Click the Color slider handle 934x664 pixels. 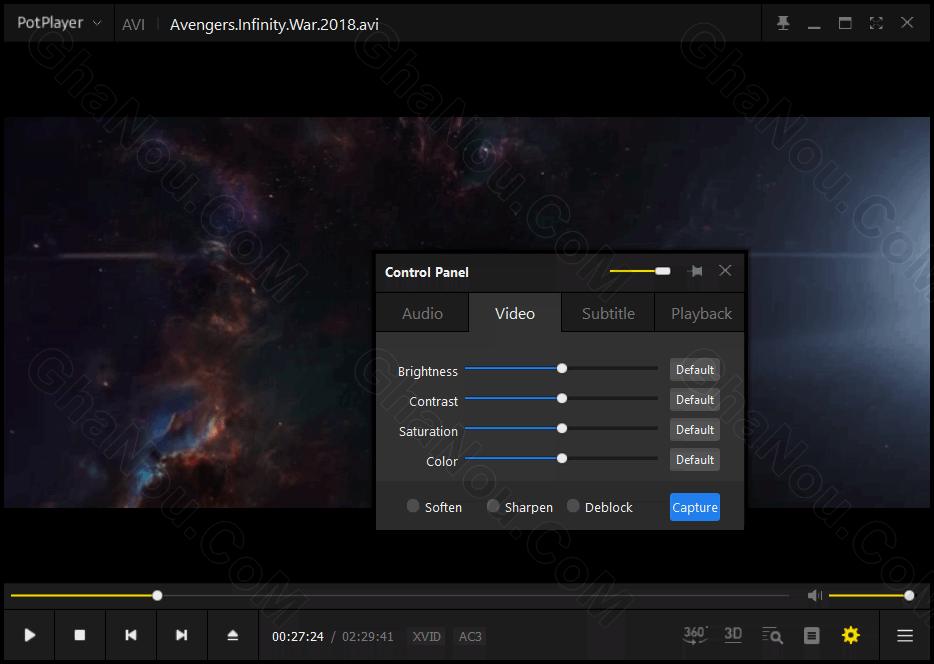point(562,459)
